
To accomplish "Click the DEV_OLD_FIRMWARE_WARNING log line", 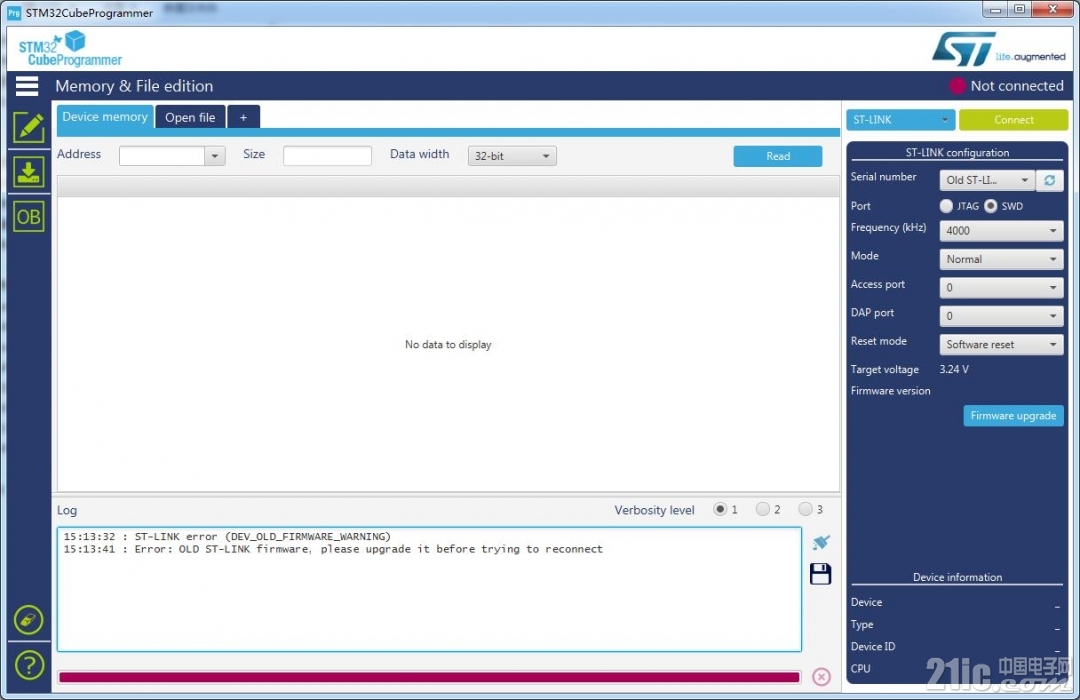I will coord(227,536).
